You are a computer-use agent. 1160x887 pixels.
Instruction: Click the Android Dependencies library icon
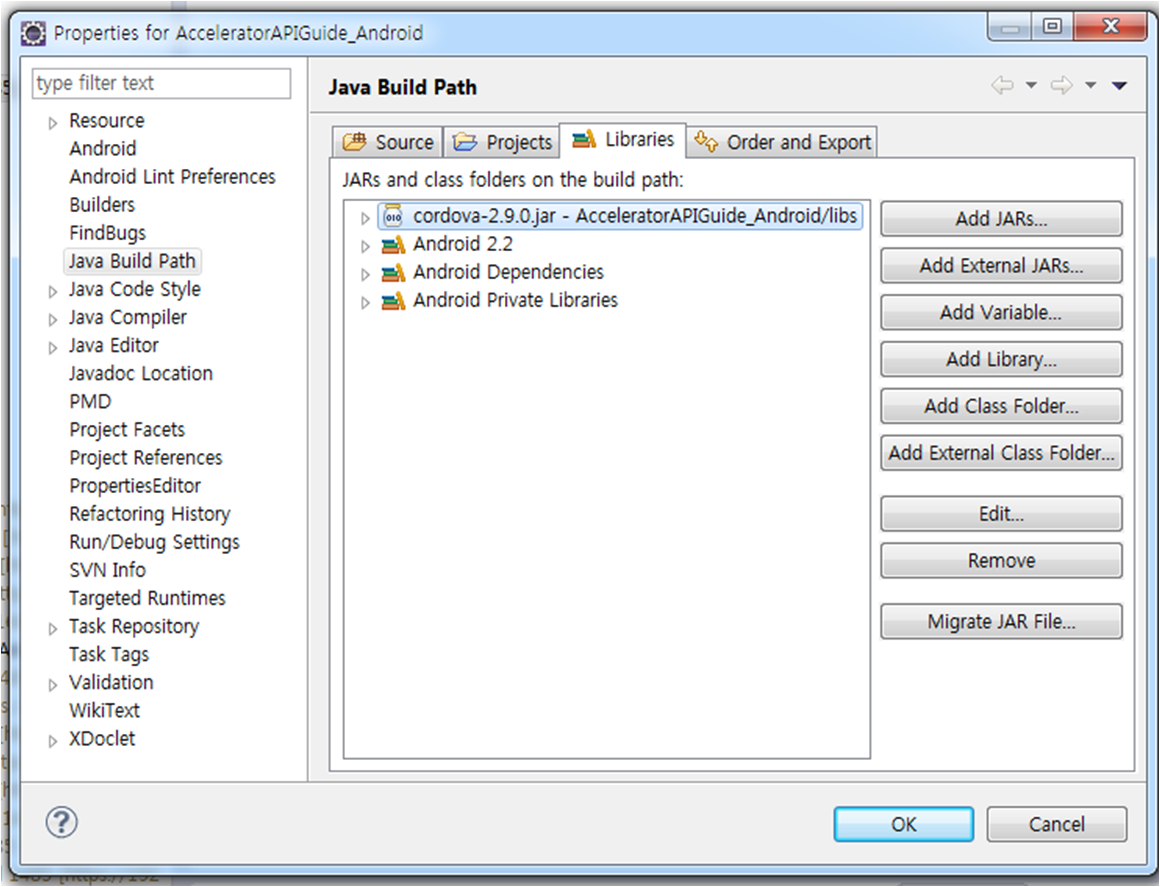coord(393,272)
